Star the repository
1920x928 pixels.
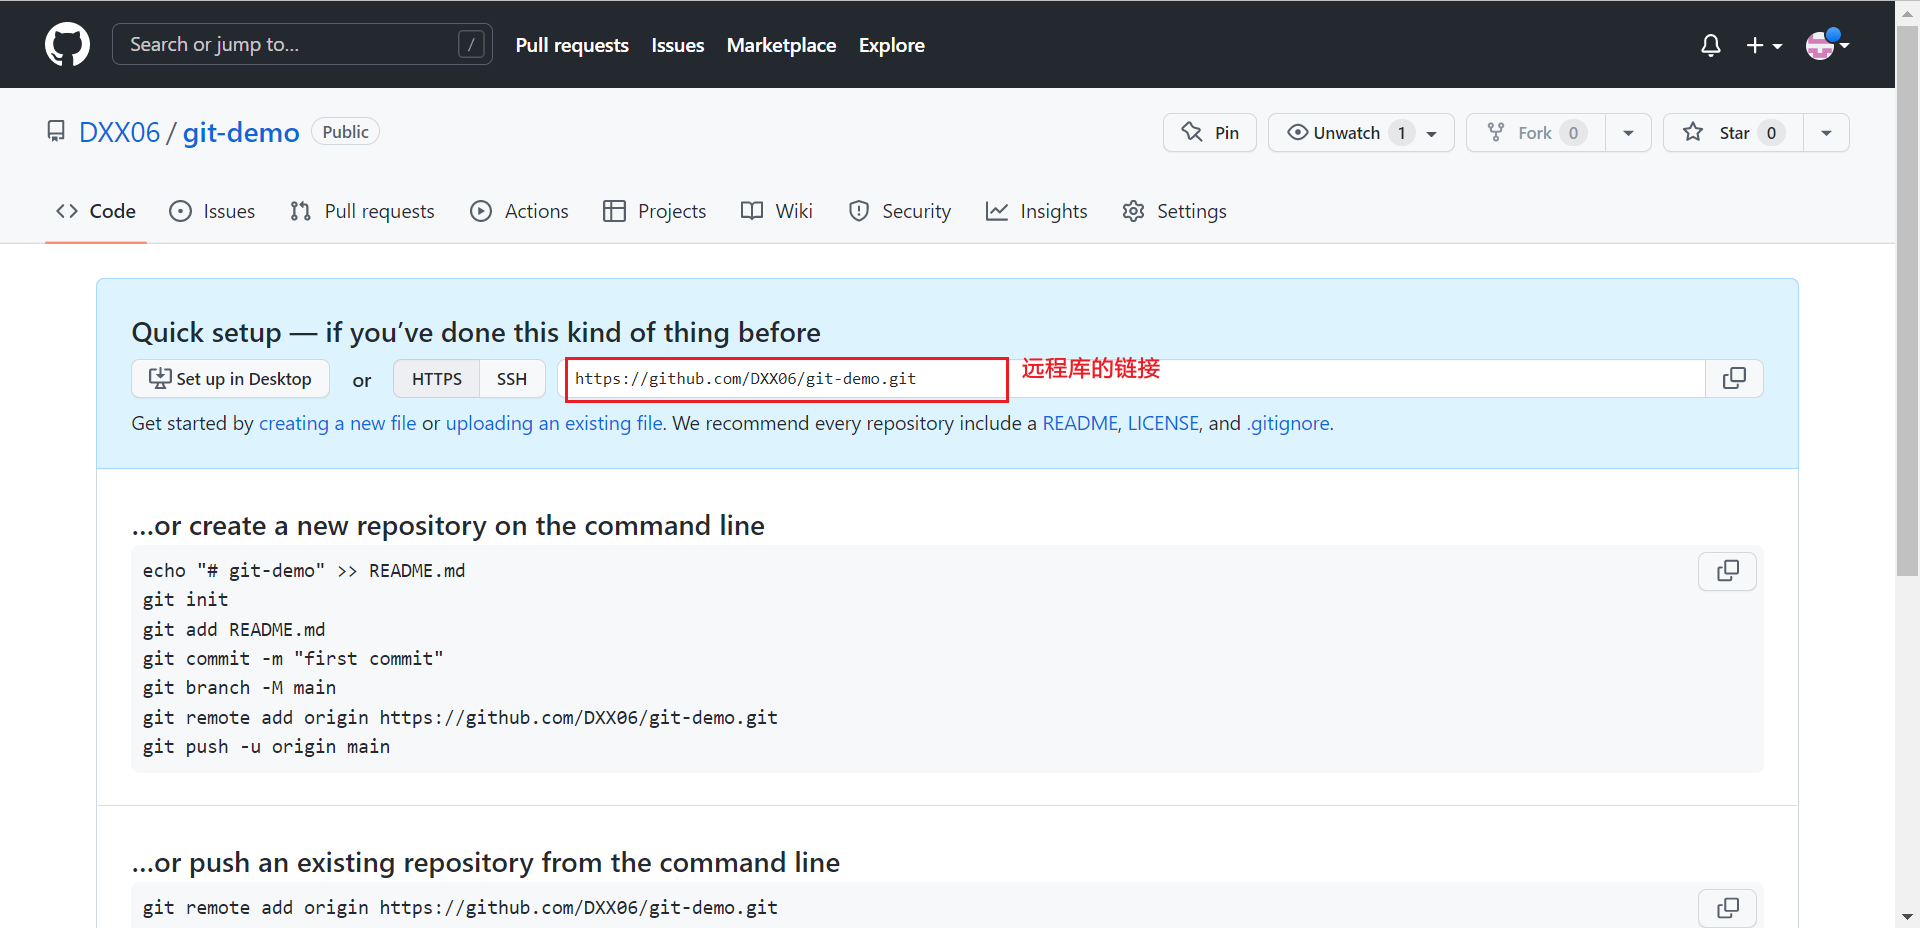tap(1733, 133)
